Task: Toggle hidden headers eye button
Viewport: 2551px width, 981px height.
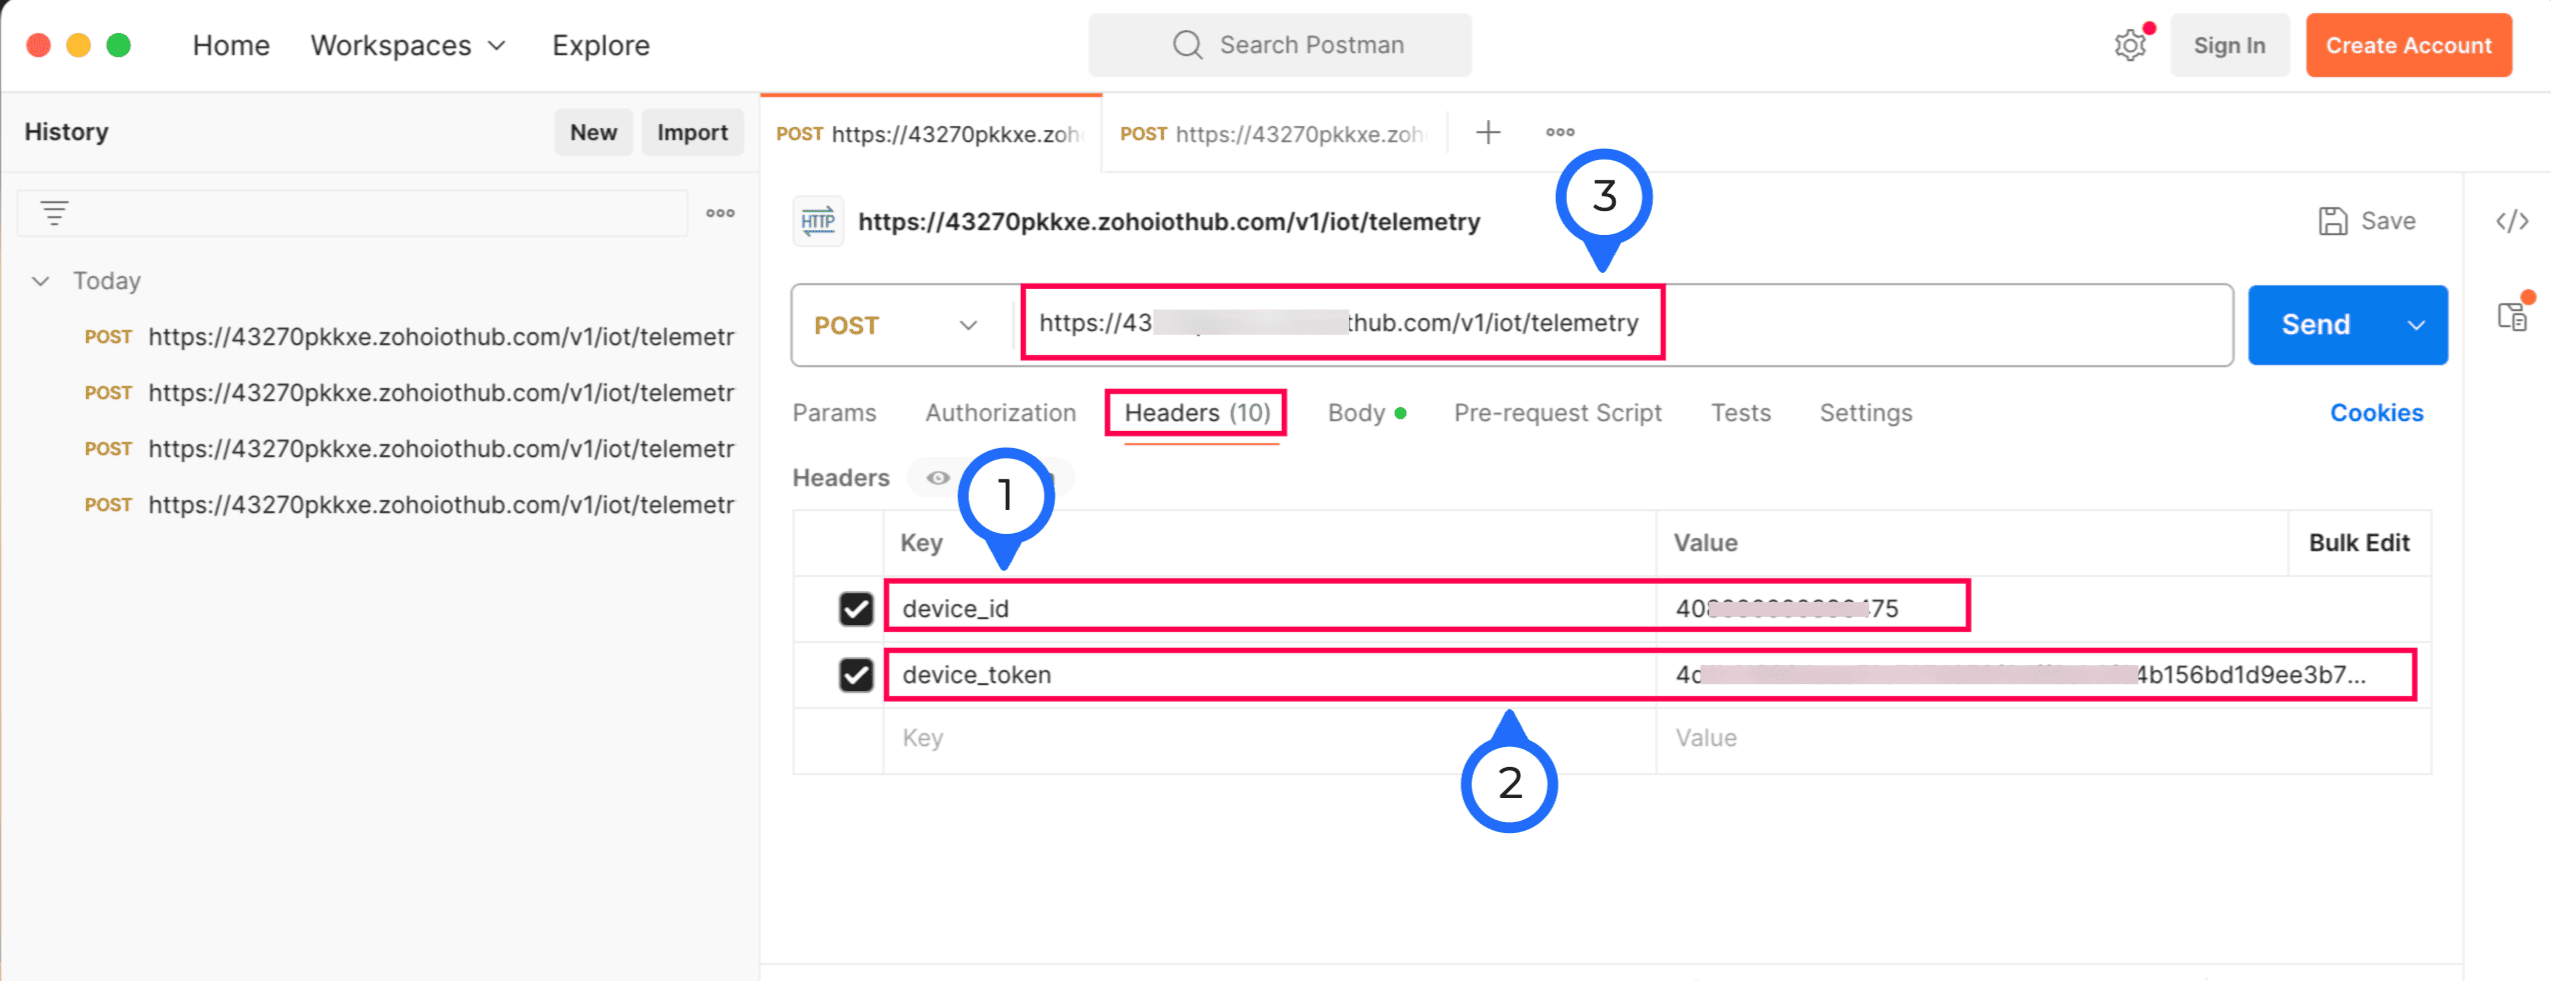Action: pos(937,478)
